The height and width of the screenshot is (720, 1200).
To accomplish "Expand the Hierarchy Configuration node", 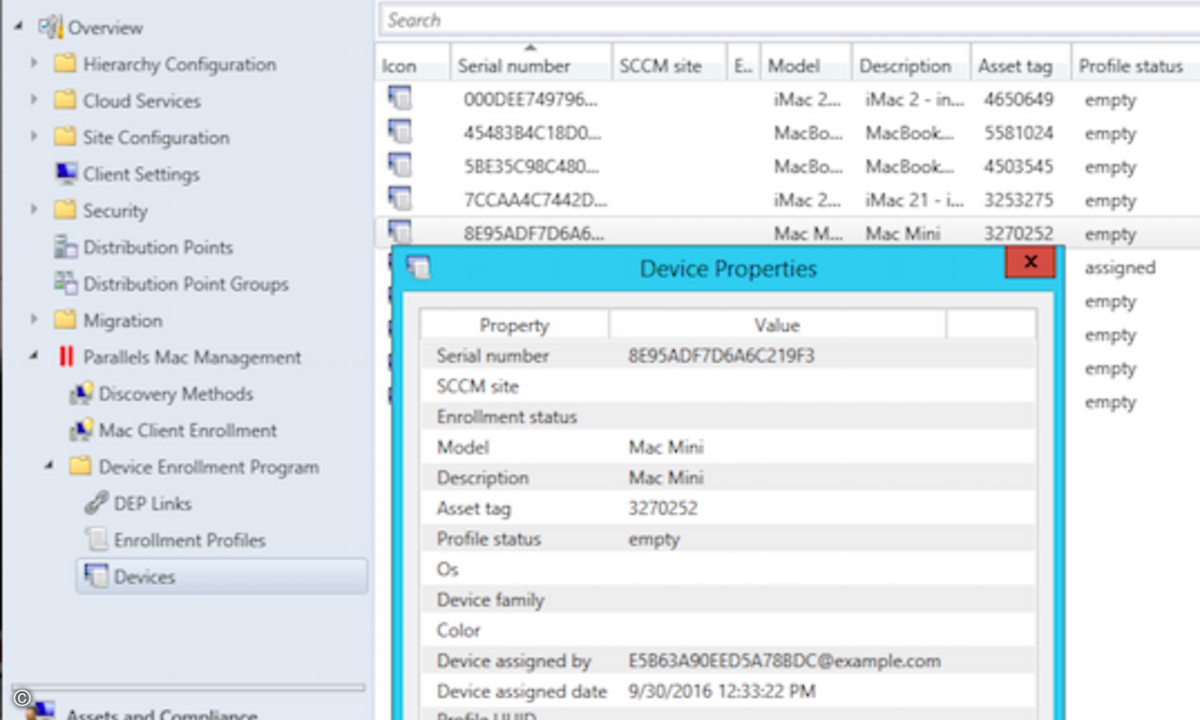I will pos(35,64).
